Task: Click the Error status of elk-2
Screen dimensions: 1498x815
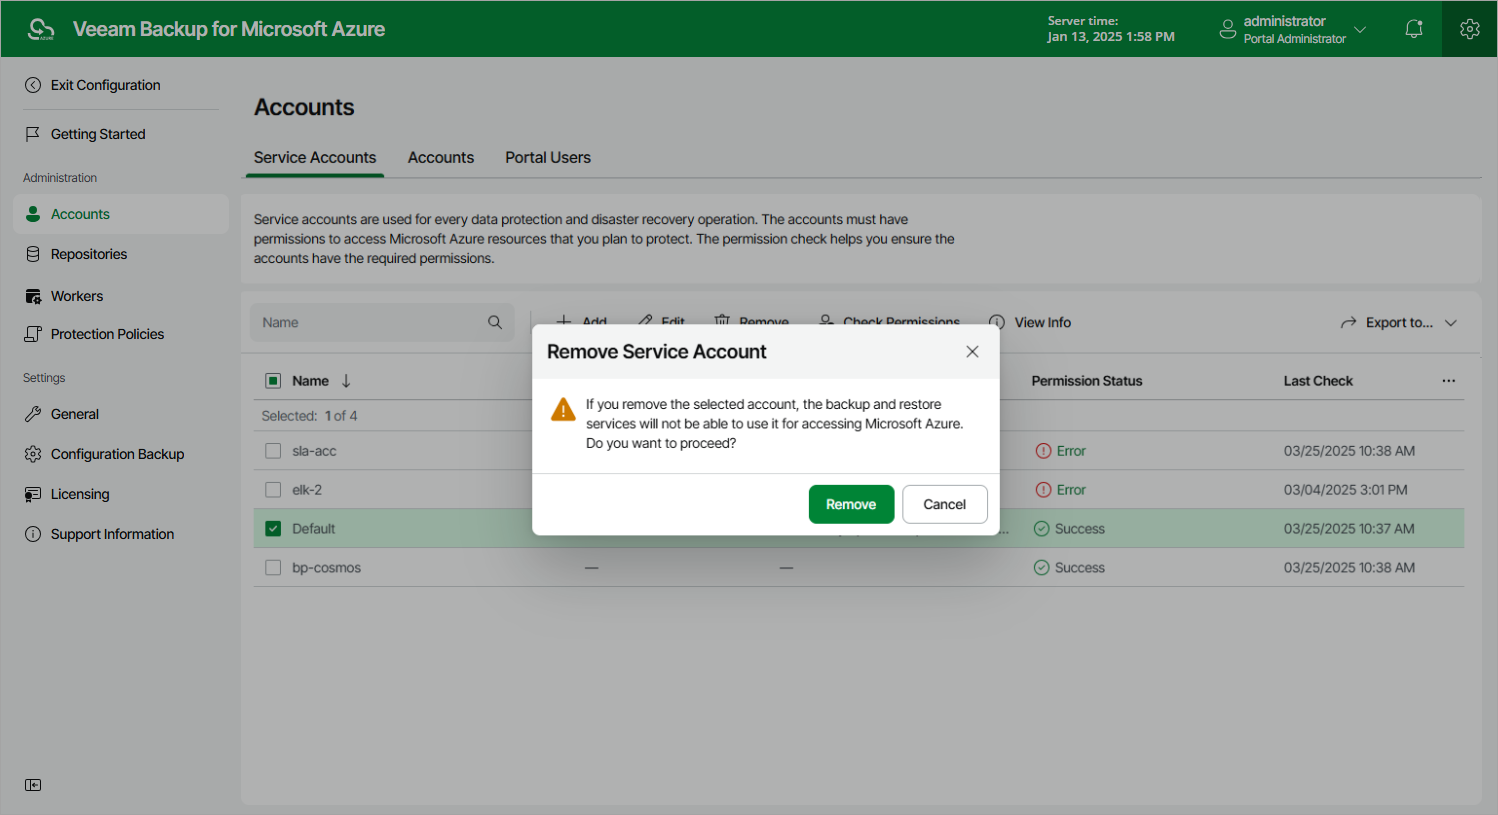Action: tap(1061, 490)
